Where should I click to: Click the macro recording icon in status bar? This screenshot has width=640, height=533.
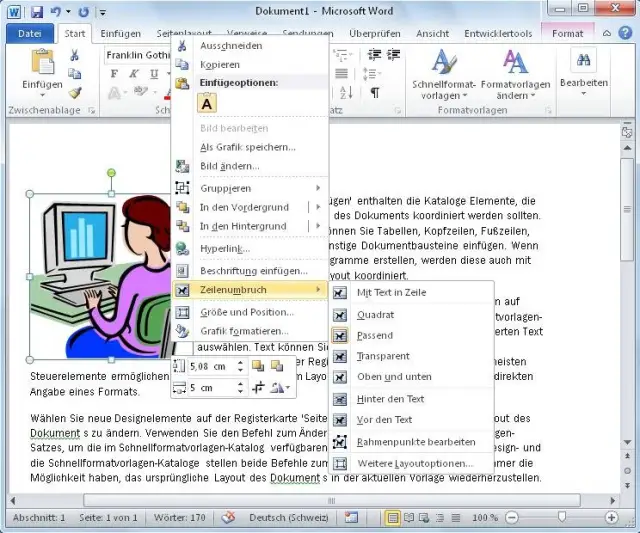[x=351, y=517]
